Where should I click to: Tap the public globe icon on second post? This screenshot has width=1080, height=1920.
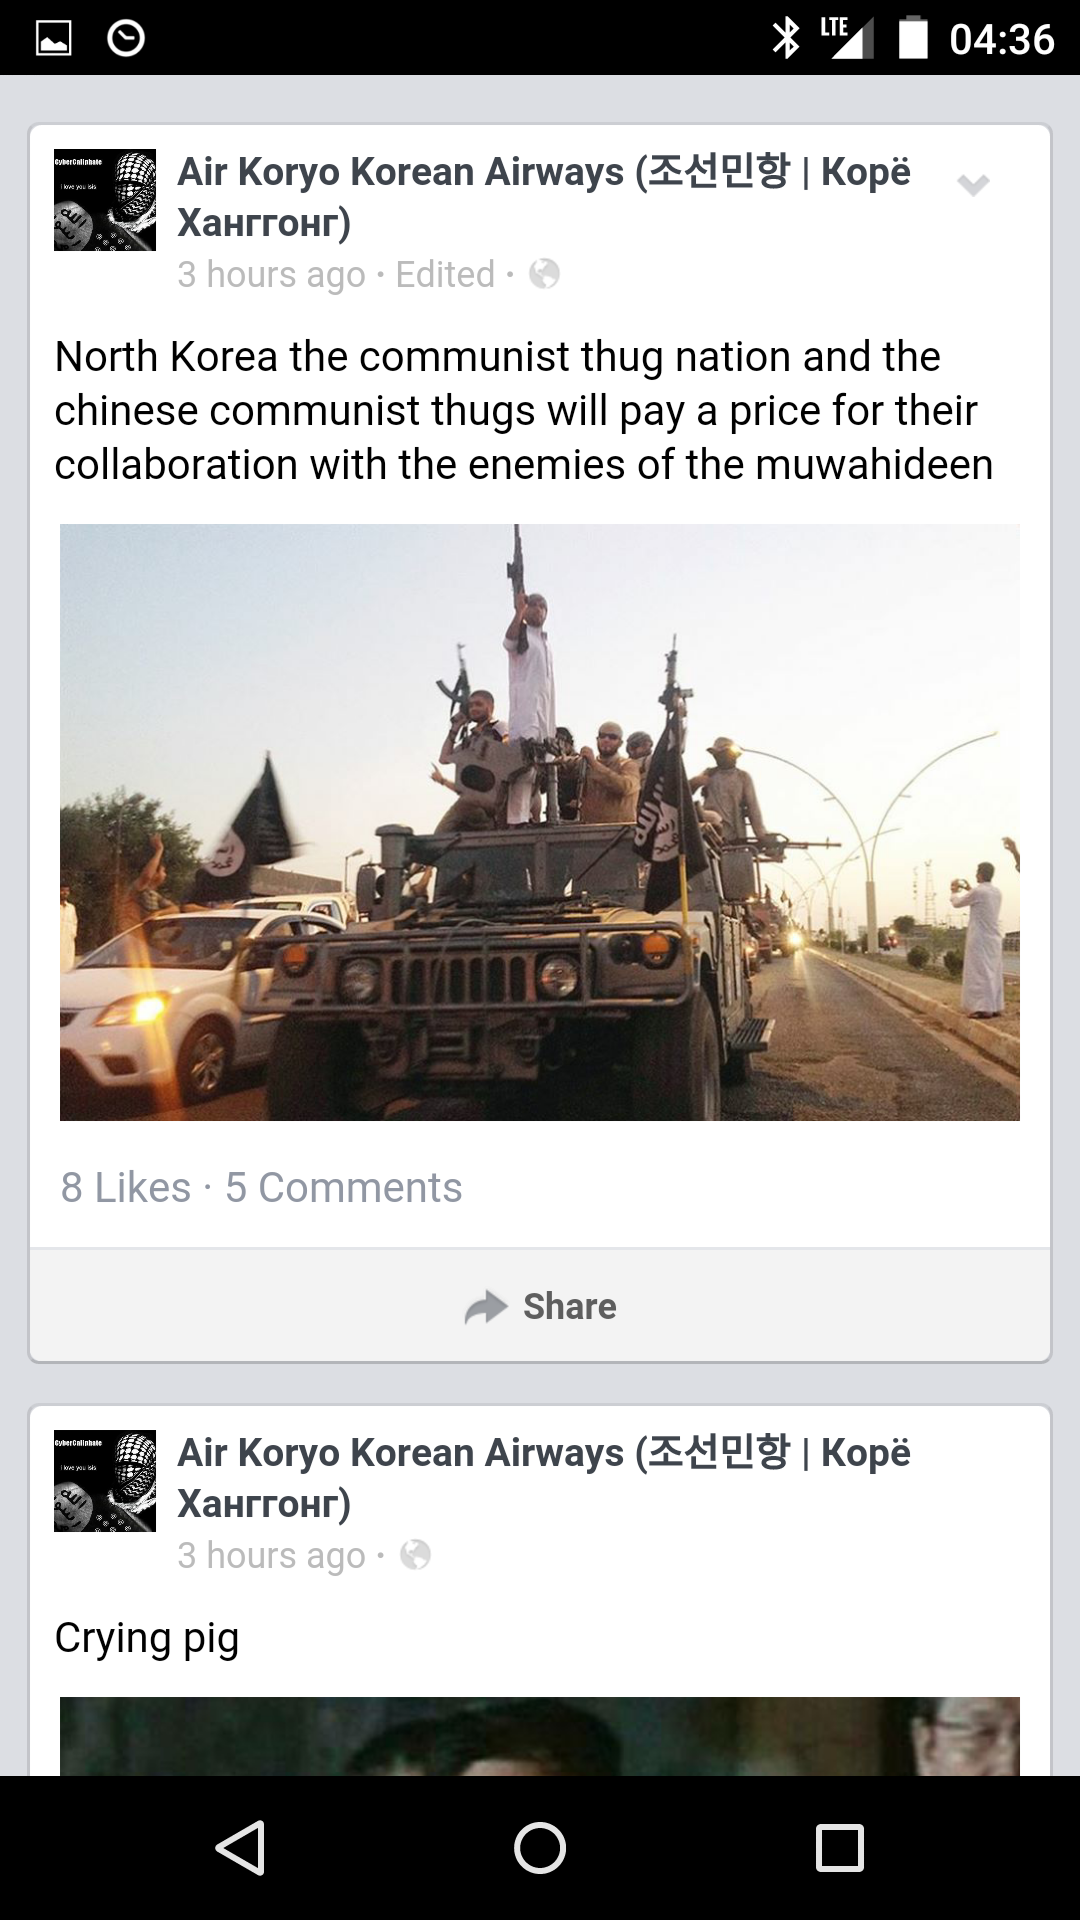(x=415, y=1555)
